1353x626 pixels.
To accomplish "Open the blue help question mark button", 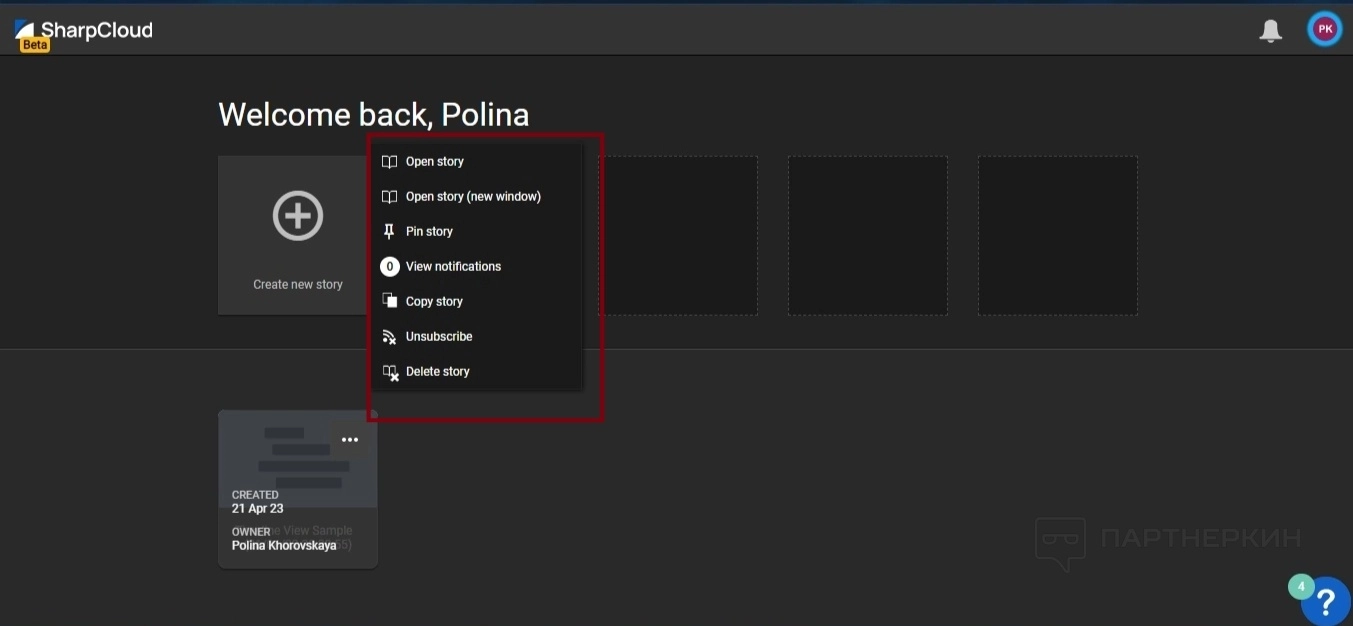I will tap(1326, 601).
